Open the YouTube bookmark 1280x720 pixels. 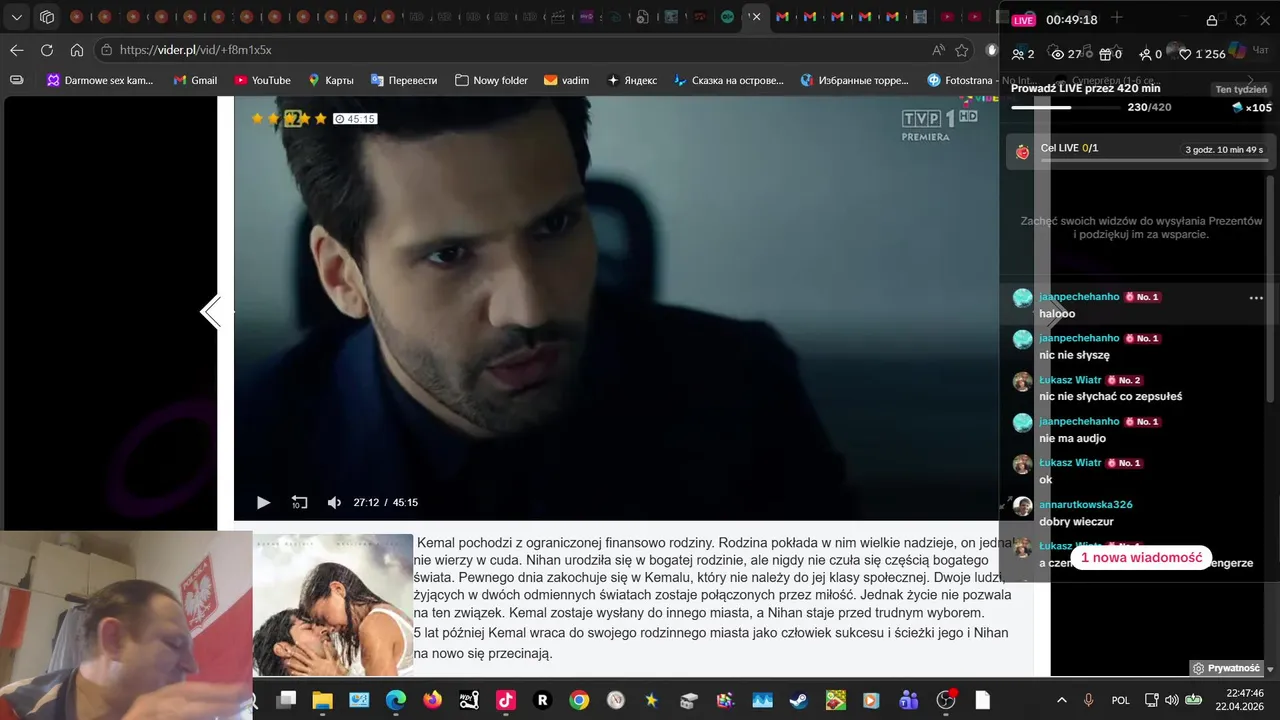click(x=262, y=80)
